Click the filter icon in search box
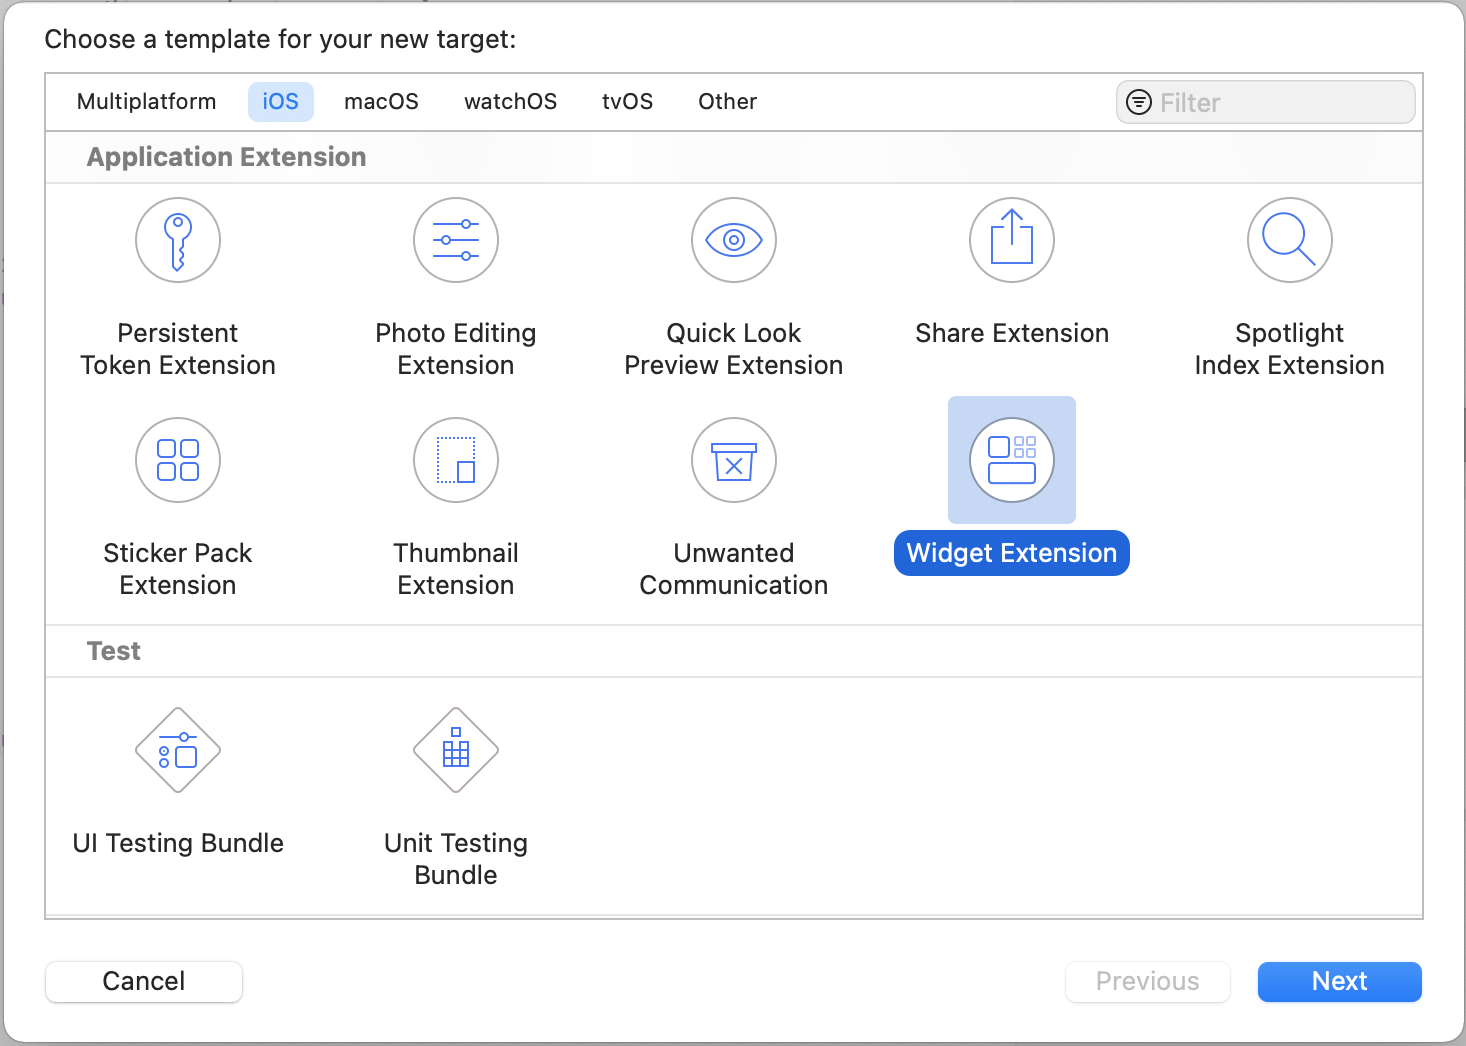The image size is (1466, 1046). [x=1139, y=102]
